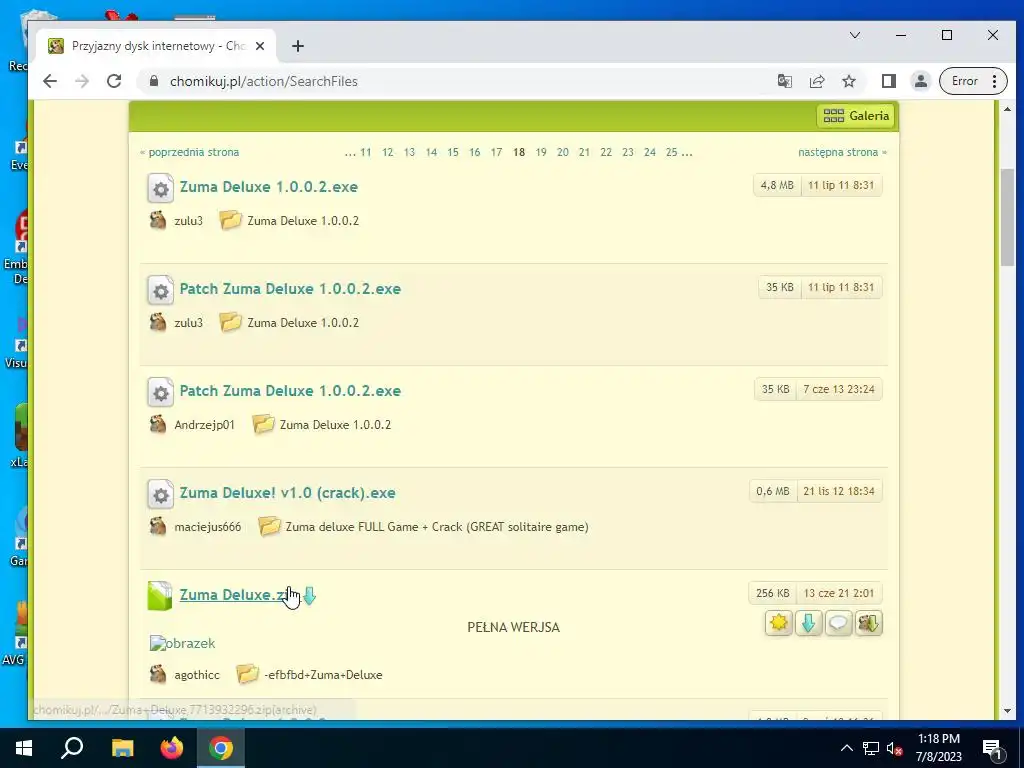Image resolution: width=1024 pixels, height=768 pixels.
Task: Open taskbar search magnifier
Action: (72, 748)
